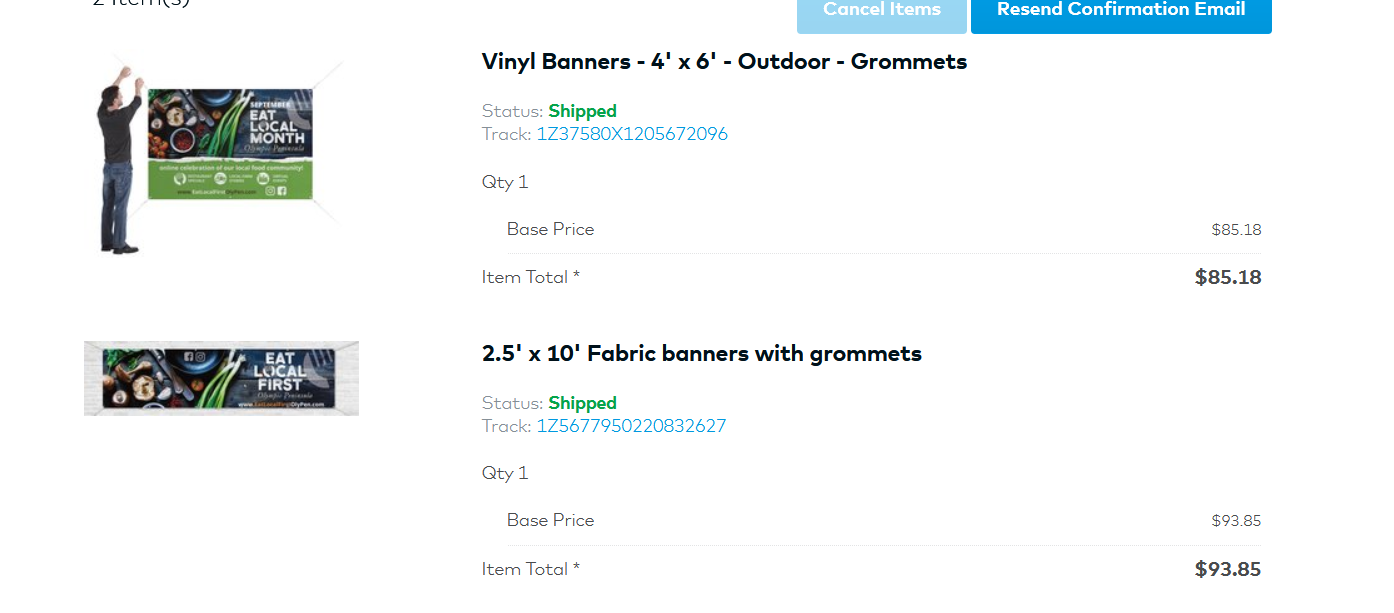This screenshot has width=1394, height=613.
Task: Click the Cancel Items button
Action: tap(881, 12)
